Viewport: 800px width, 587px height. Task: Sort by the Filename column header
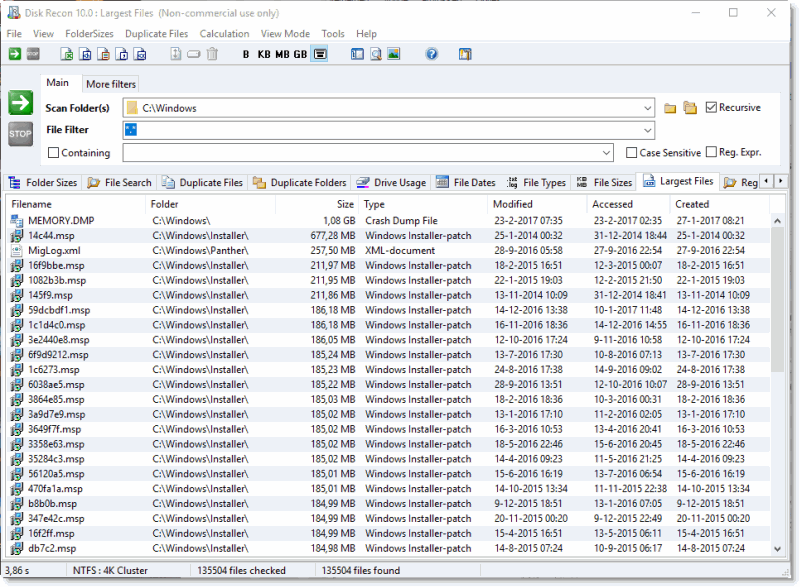click(77, 204)
